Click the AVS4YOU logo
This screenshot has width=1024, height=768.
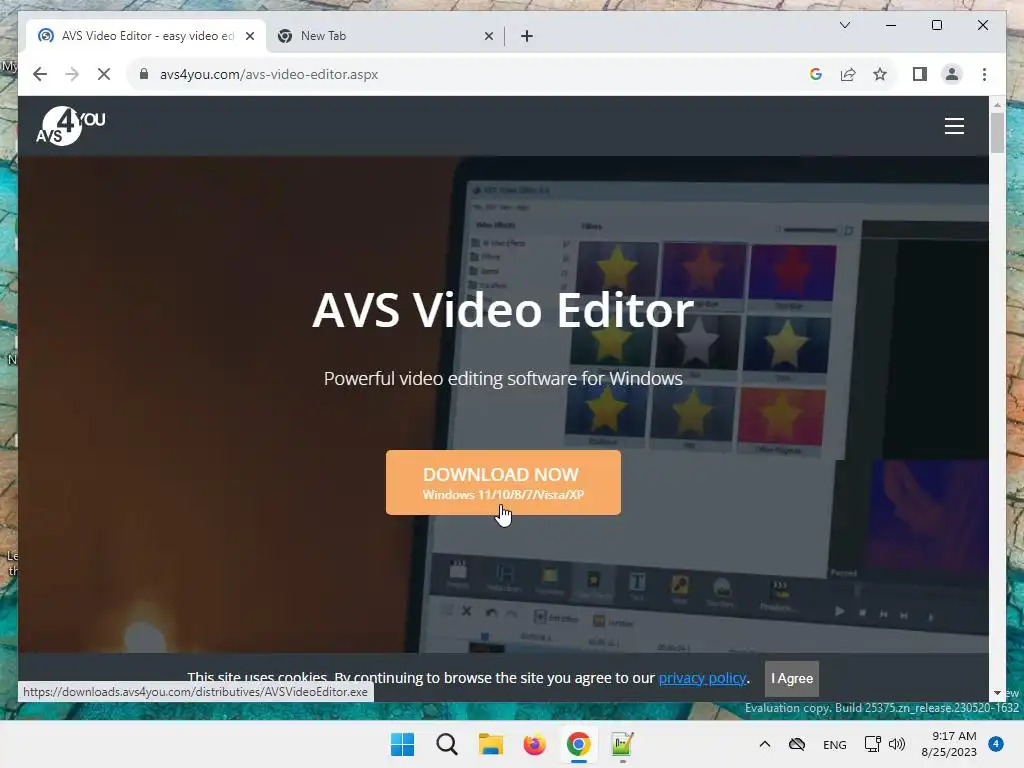(71, 125)
